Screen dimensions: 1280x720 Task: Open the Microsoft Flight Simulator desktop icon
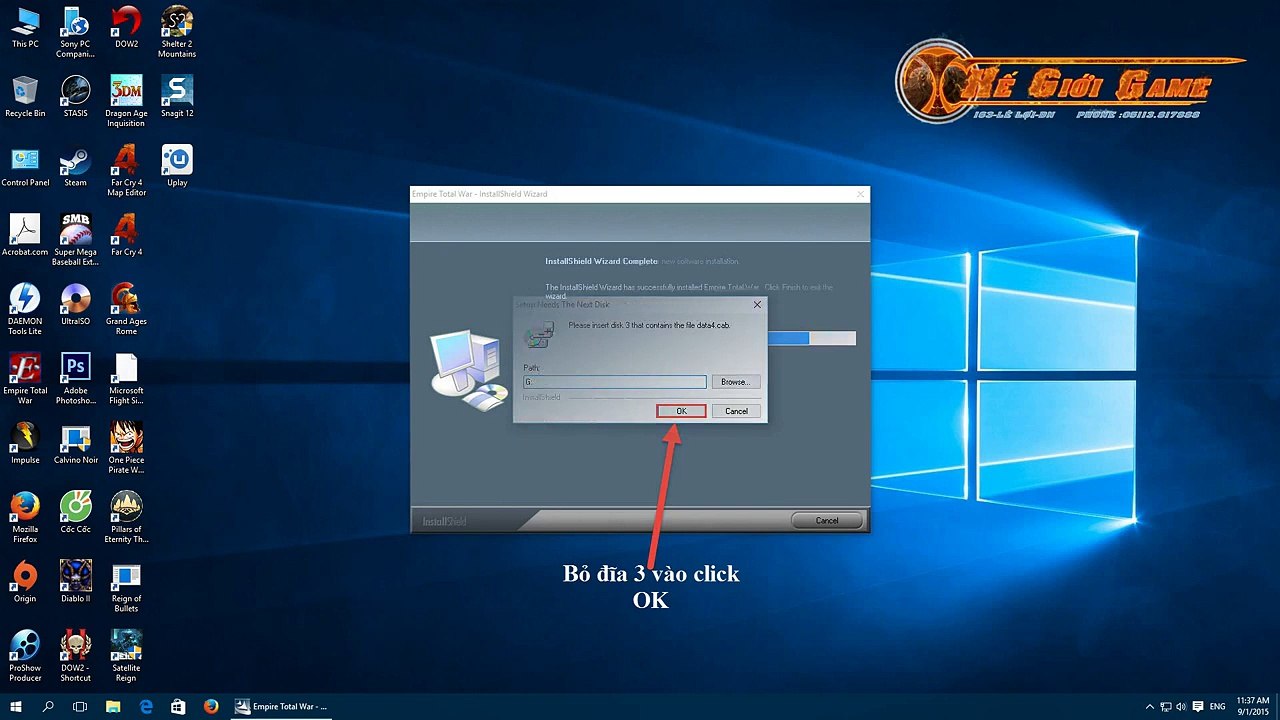(126, 379)
